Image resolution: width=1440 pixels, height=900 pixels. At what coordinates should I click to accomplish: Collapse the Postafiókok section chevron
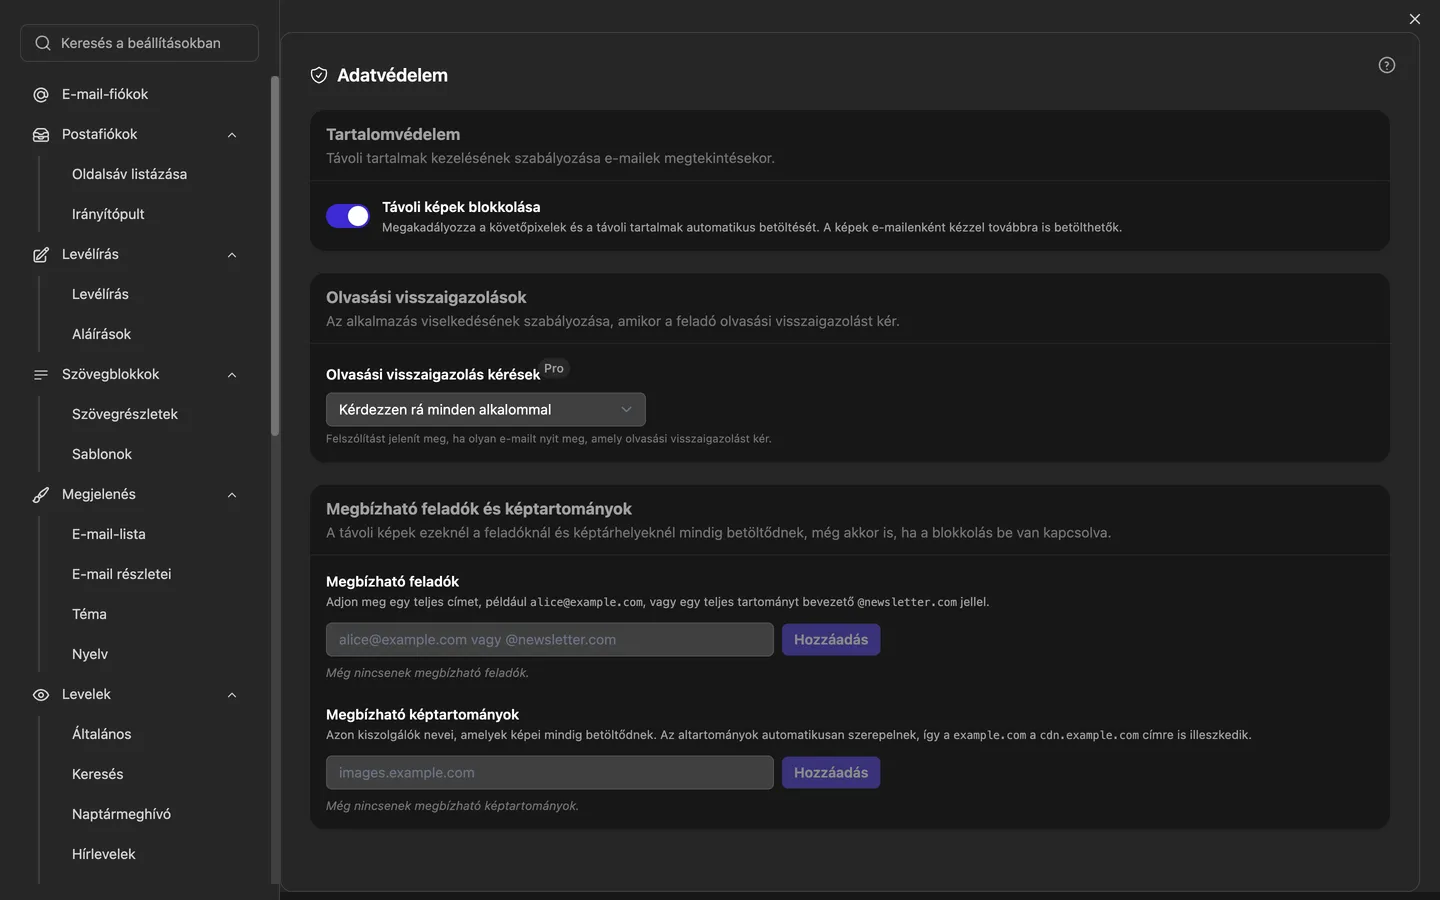coord(232,135)
